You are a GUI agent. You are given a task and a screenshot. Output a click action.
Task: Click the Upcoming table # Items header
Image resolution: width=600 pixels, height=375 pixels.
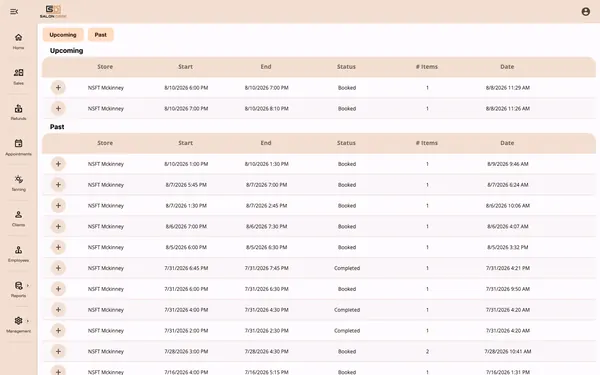(427, 67)
